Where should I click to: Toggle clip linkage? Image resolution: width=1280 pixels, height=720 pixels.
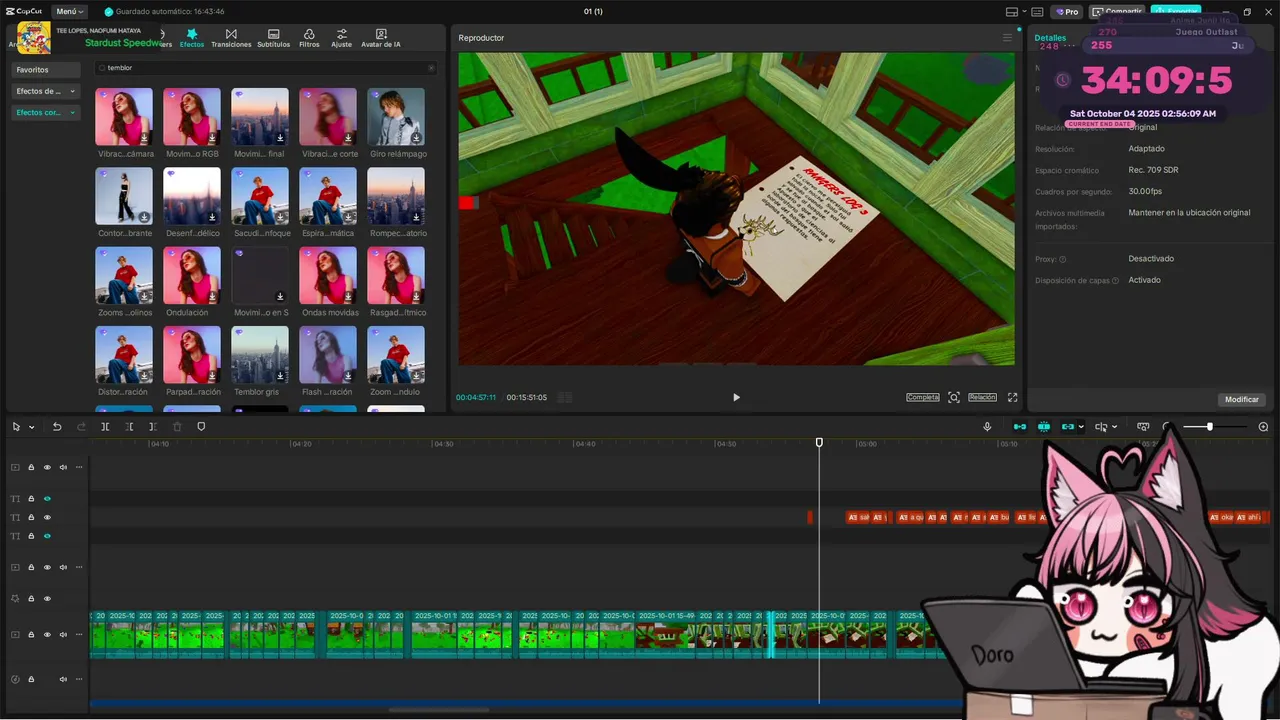tap(1068, 427)
